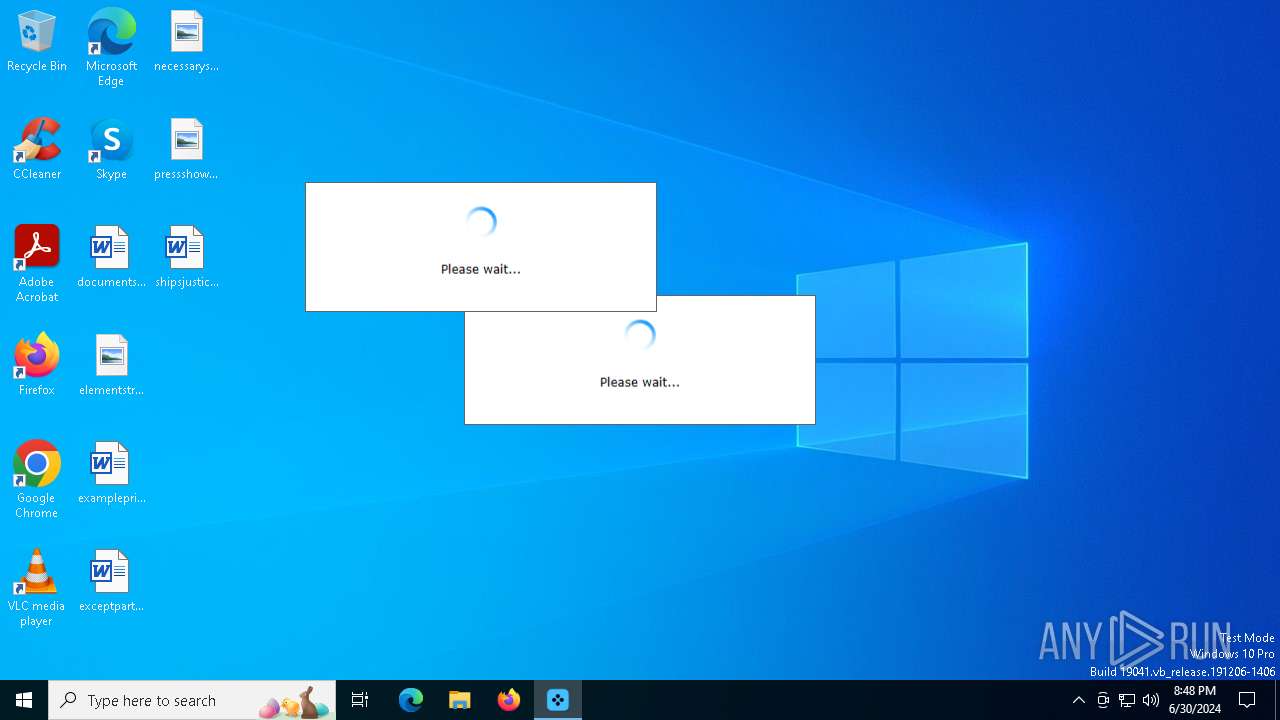Select the Firefox desktop shortcut

37,365
